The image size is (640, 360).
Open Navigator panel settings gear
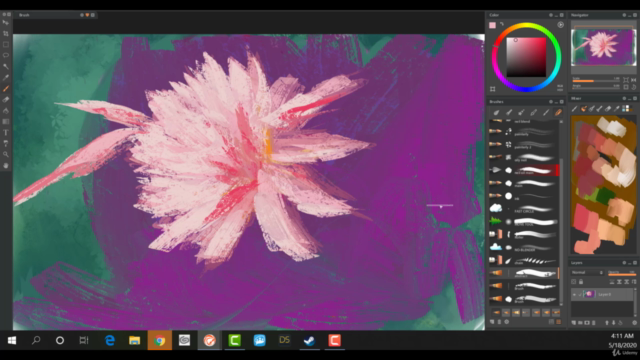[624, 15]
